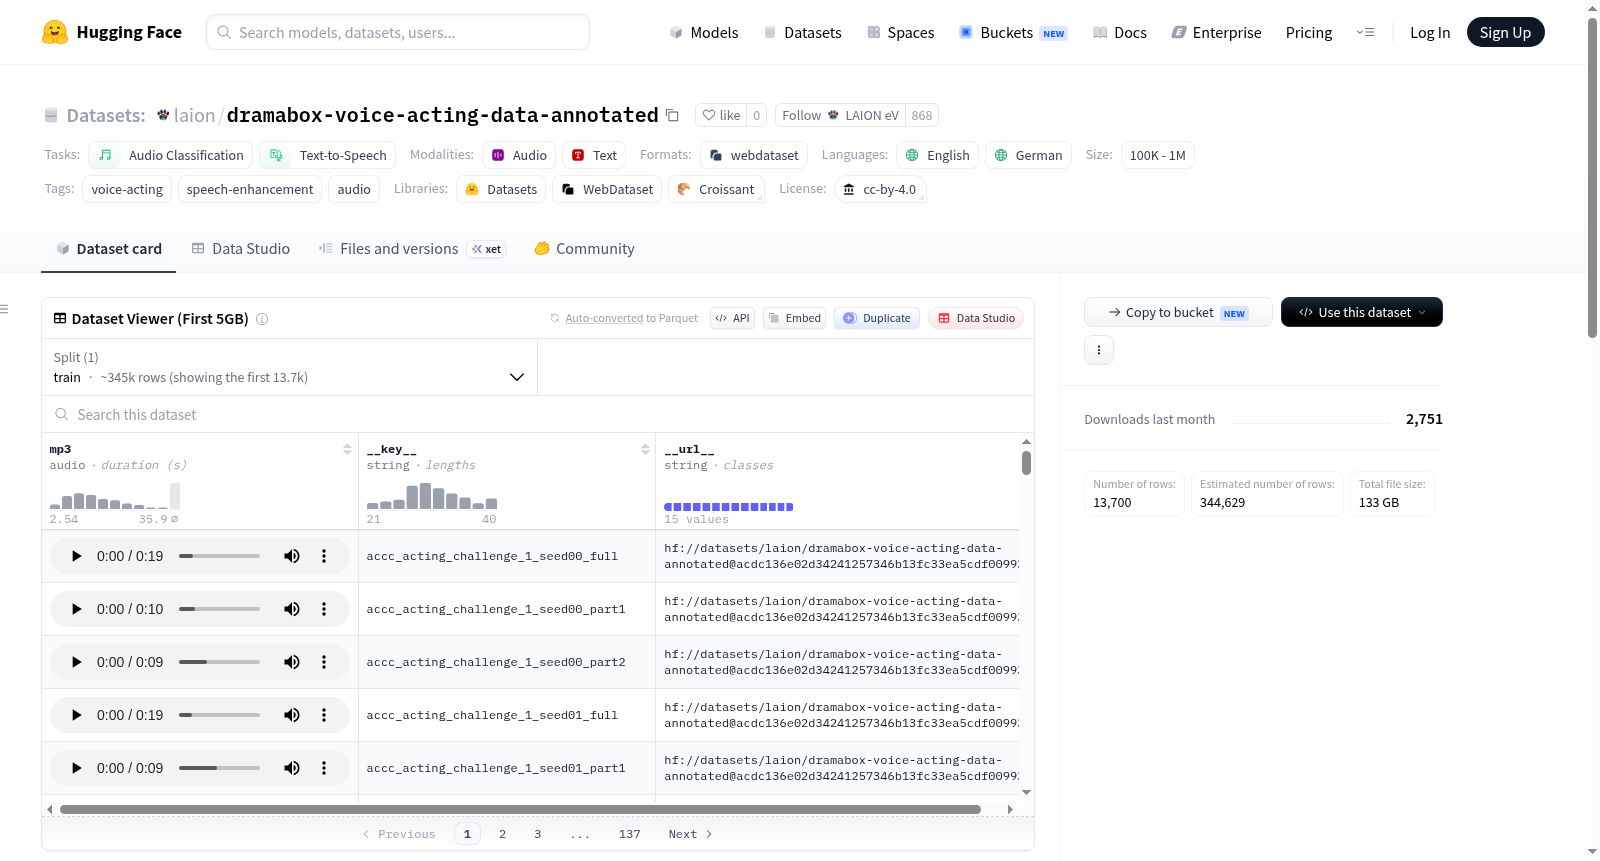Viewport: 1600px width, 861px height.
Task: Open more options for seed01_part1 audio
Action: point(324,768)
